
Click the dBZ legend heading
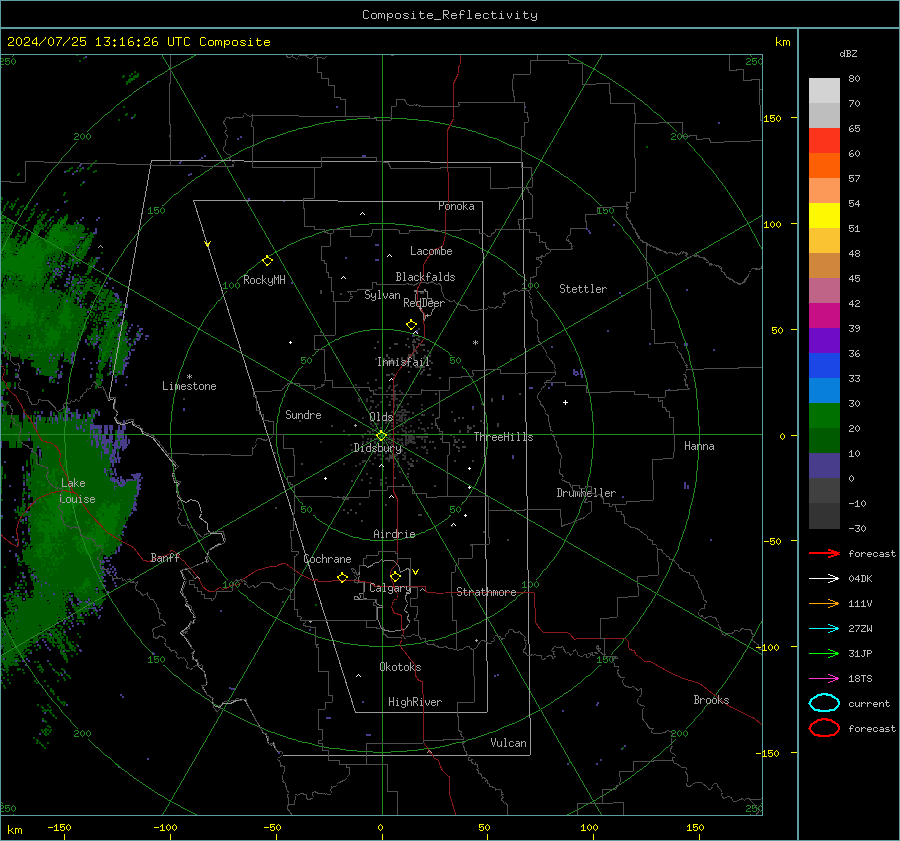pos(848,53)
